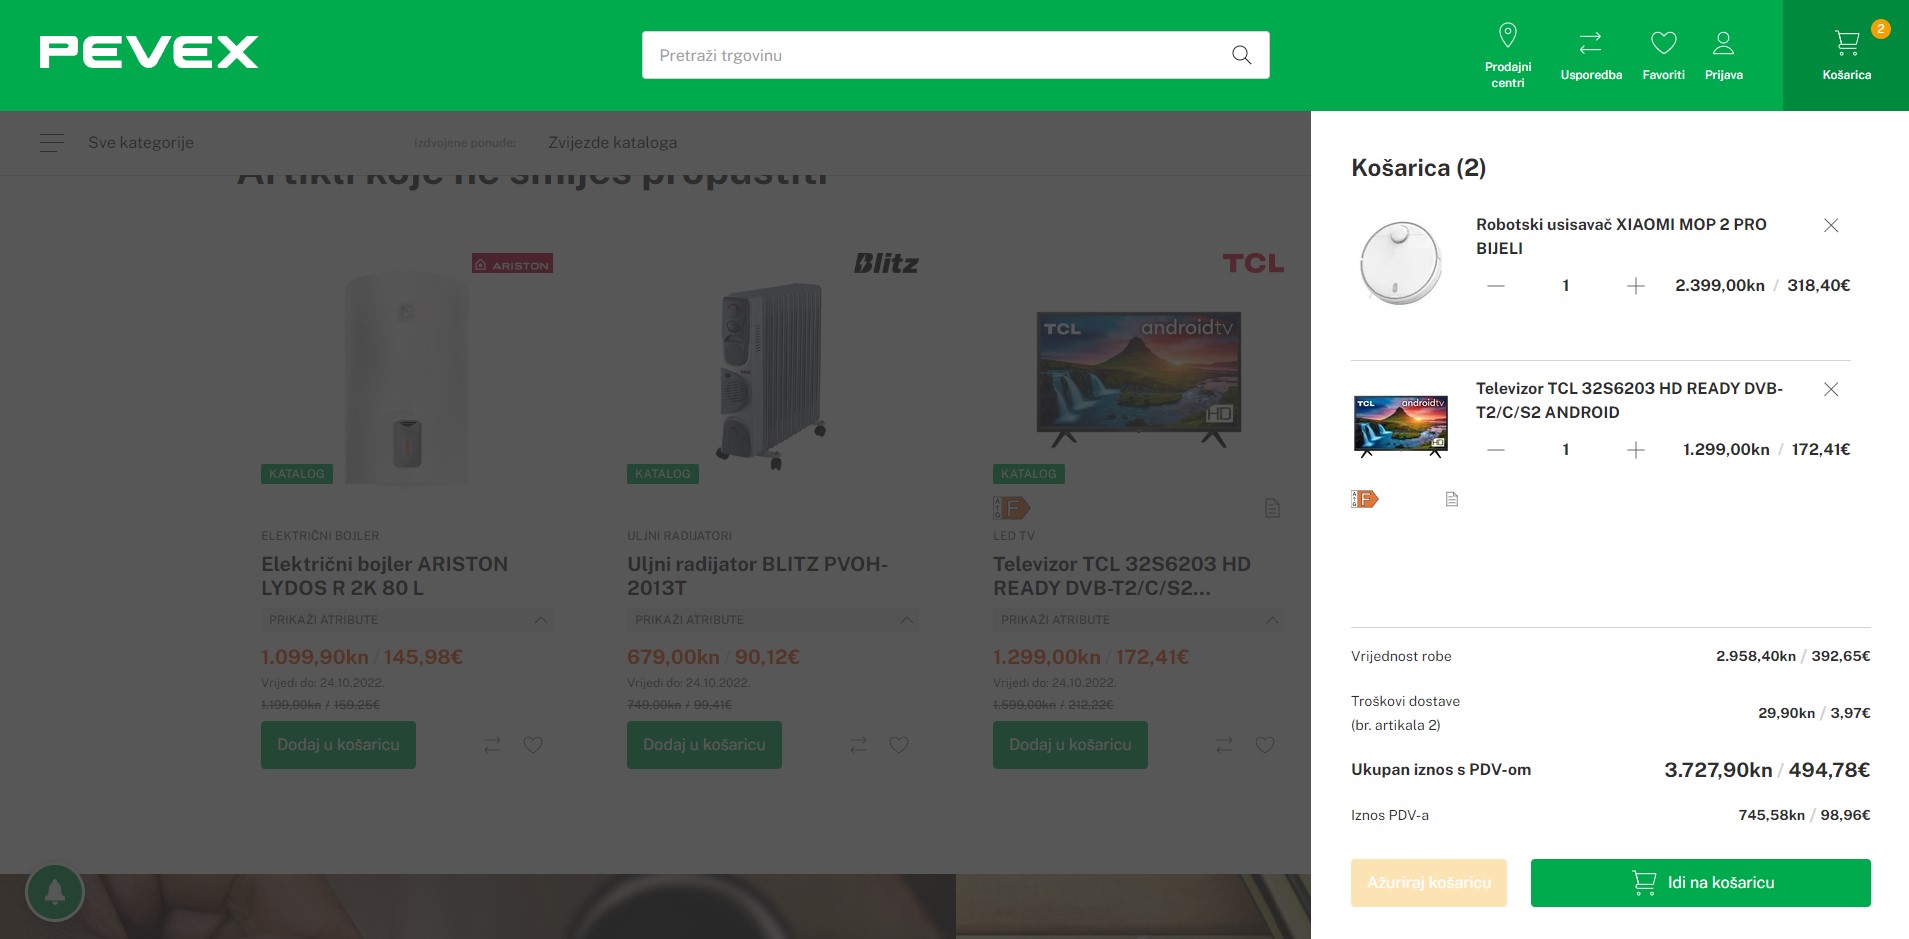Open Televizor TCL 32S6203 cart item link
1909x939 pixels.
coord(1629,401)
